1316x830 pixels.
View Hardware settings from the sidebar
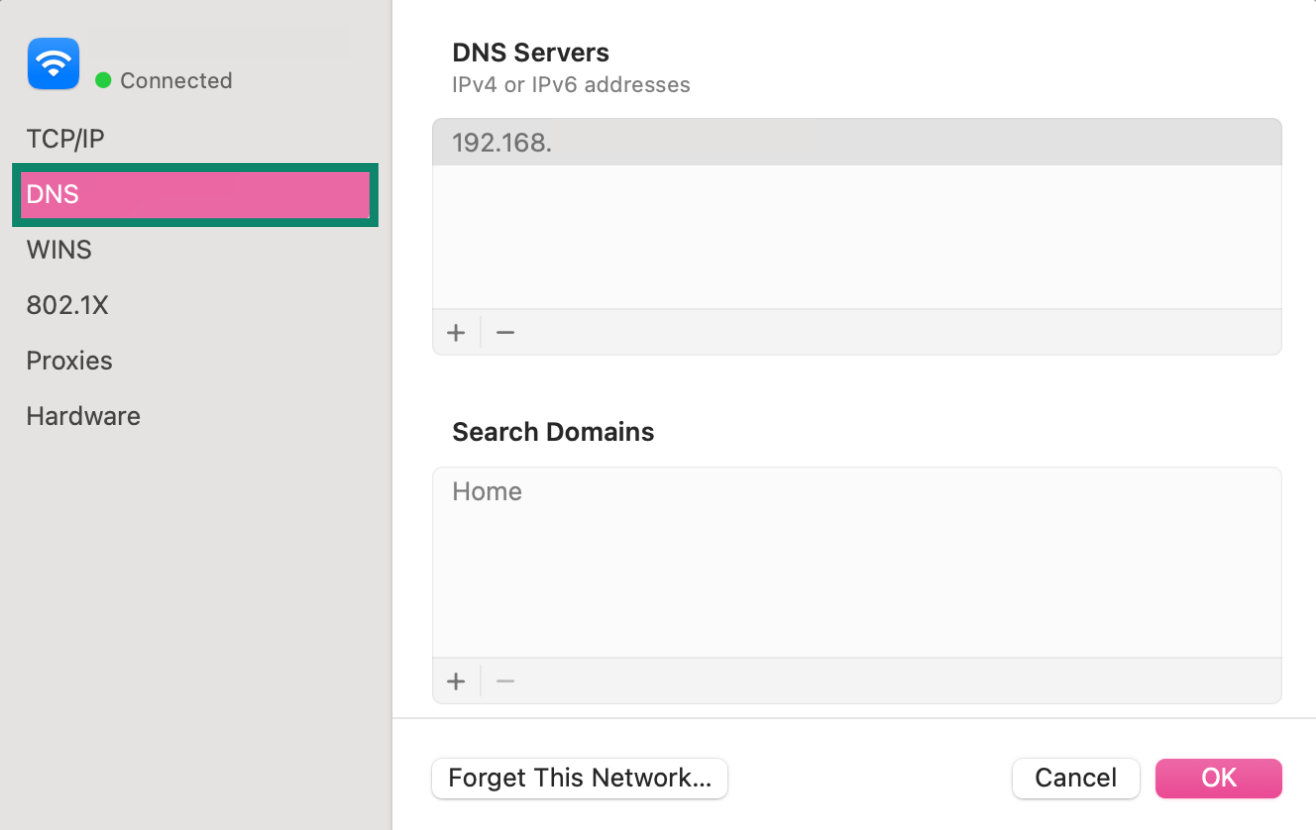coord(83,415)
